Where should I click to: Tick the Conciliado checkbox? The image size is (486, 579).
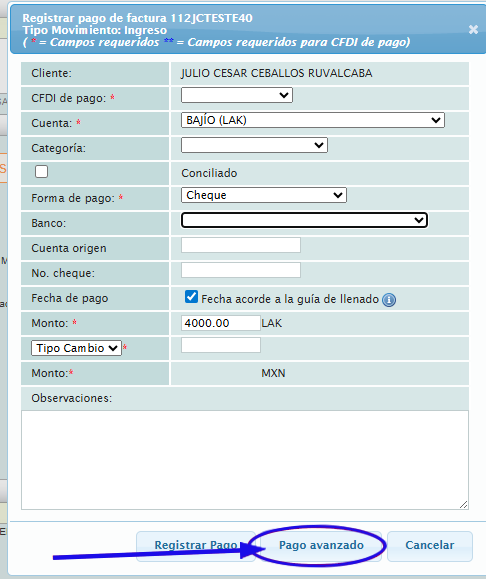41,171
